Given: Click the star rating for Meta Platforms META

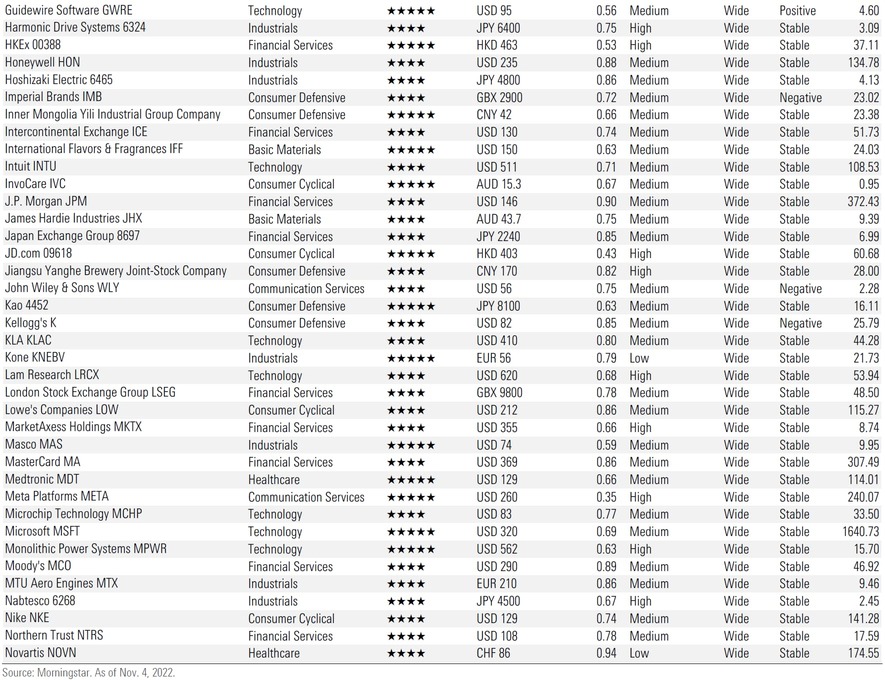Looking at the screenshot, I should (410, 497).
